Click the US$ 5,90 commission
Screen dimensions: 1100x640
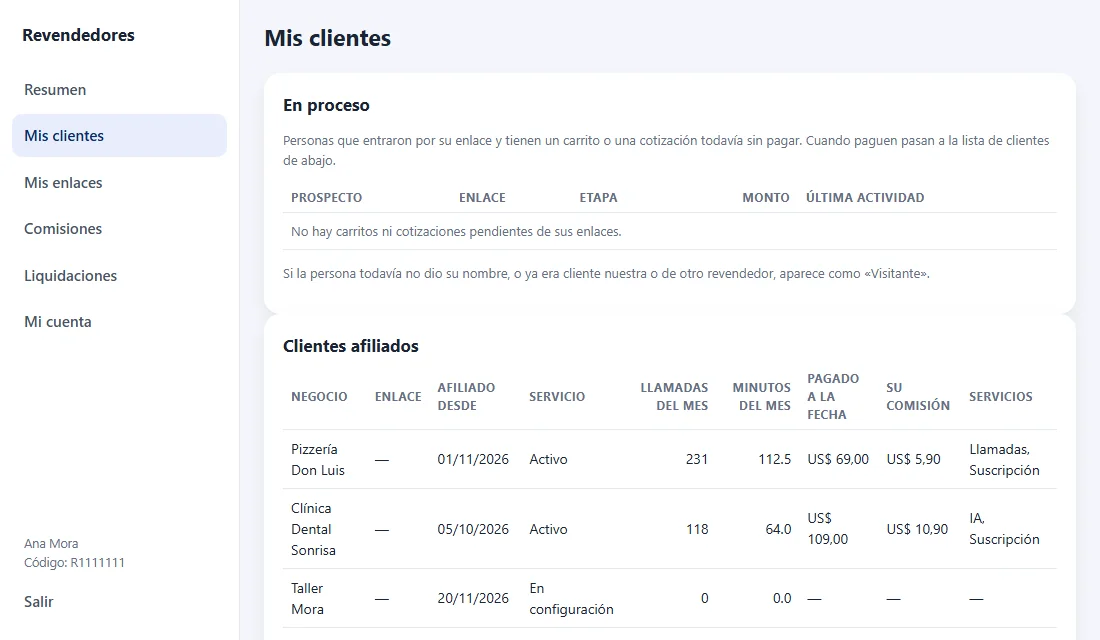(x=913, y=460)
